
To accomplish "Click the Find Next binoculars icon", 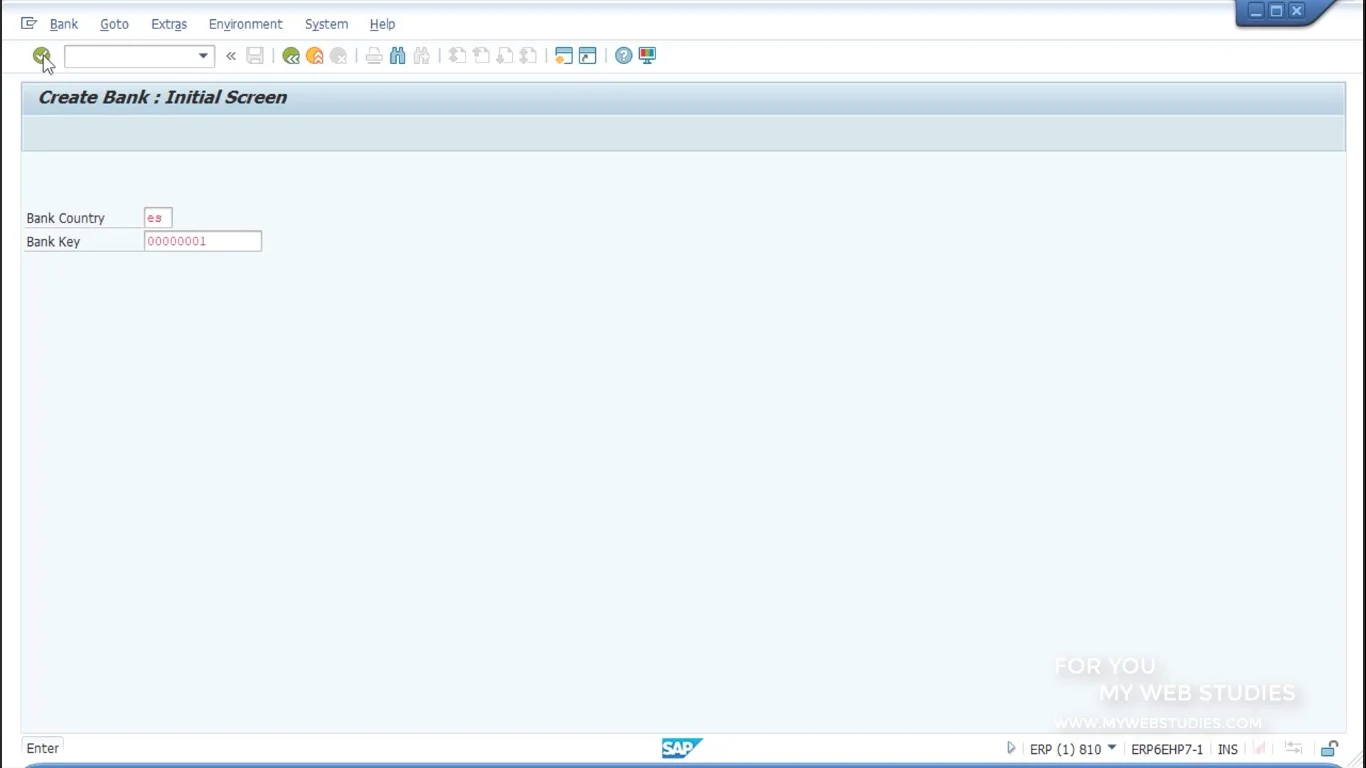I will (422, 56).
